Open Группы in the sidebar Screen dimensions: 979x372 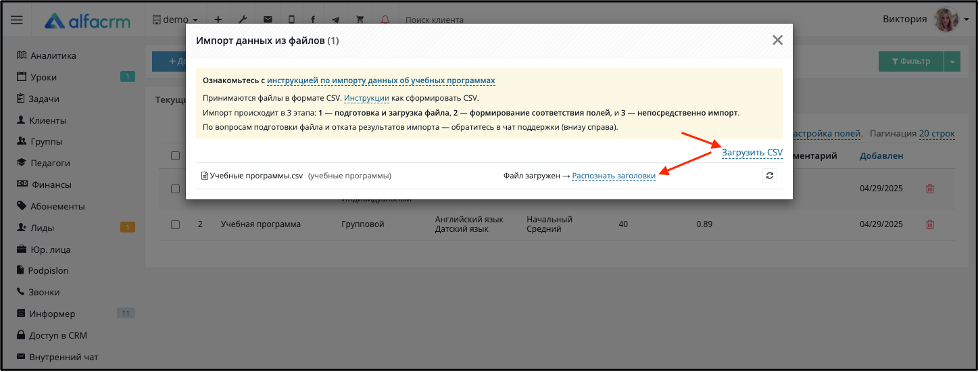39,142
